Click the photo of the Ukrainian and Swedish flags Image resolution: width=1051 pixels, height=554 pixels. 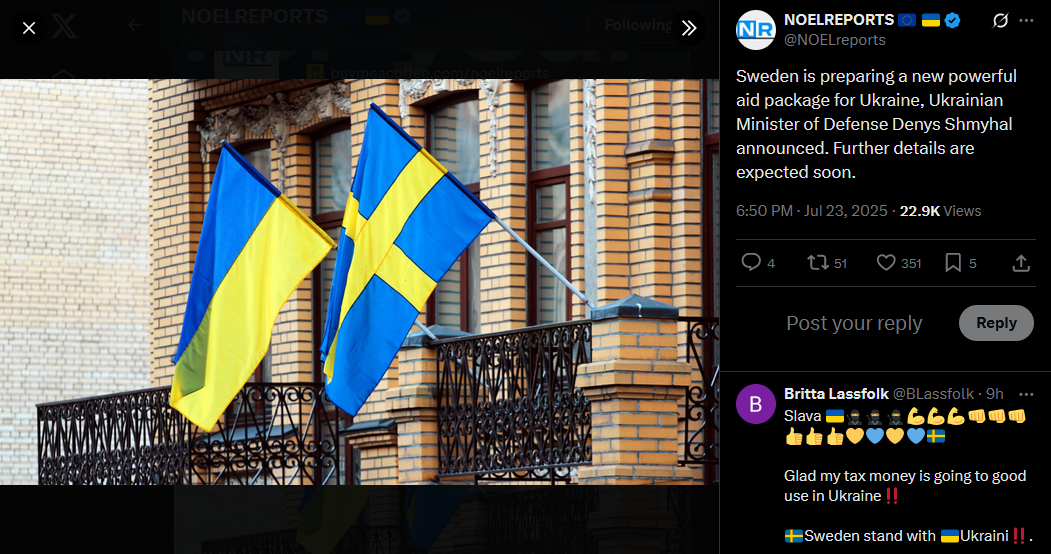click(359, 282)
